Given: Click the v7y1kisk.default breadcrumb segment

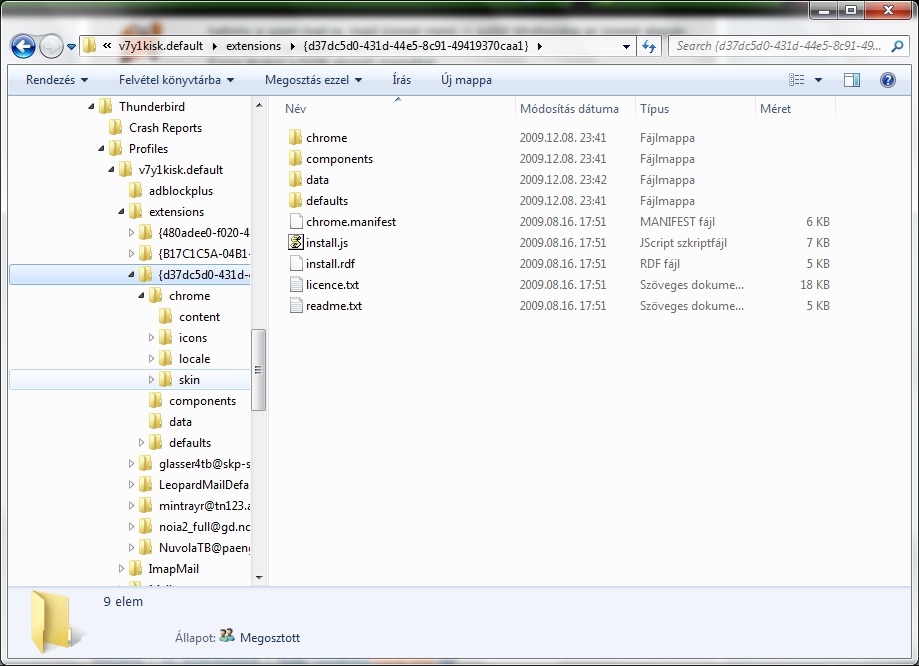Looking at the screenshot, I should 161,46.
